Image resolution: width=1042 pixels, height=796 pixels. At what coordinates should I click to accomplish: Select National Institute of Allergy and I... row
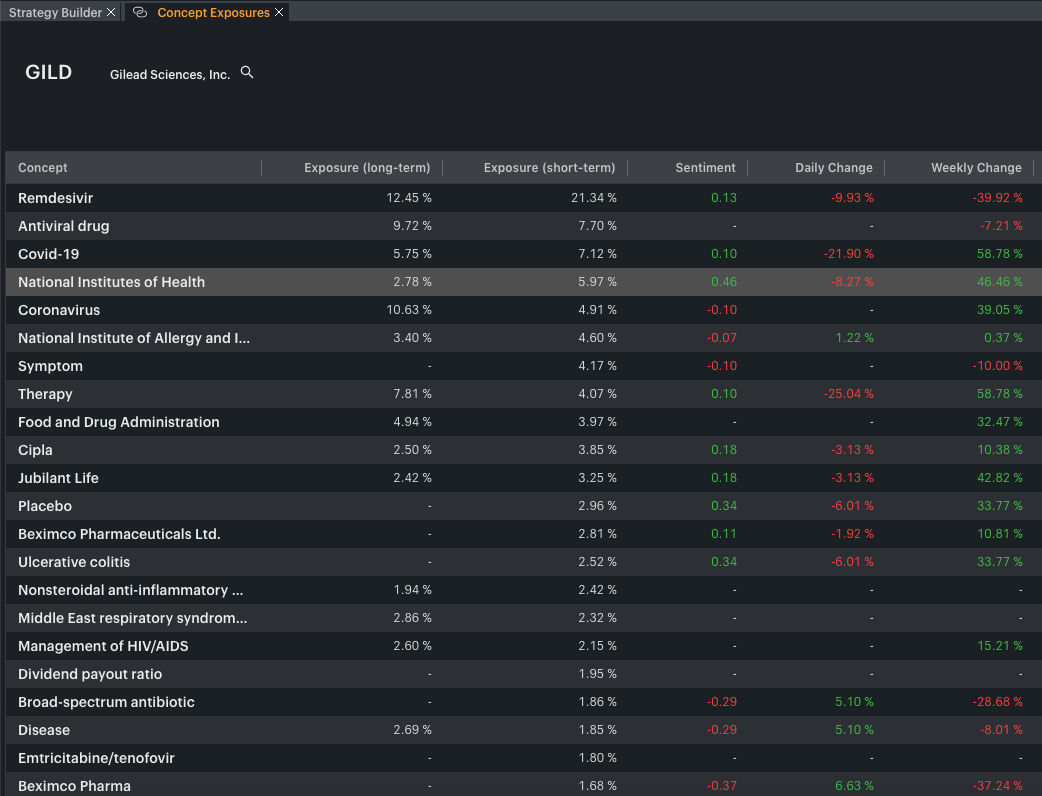524,338
